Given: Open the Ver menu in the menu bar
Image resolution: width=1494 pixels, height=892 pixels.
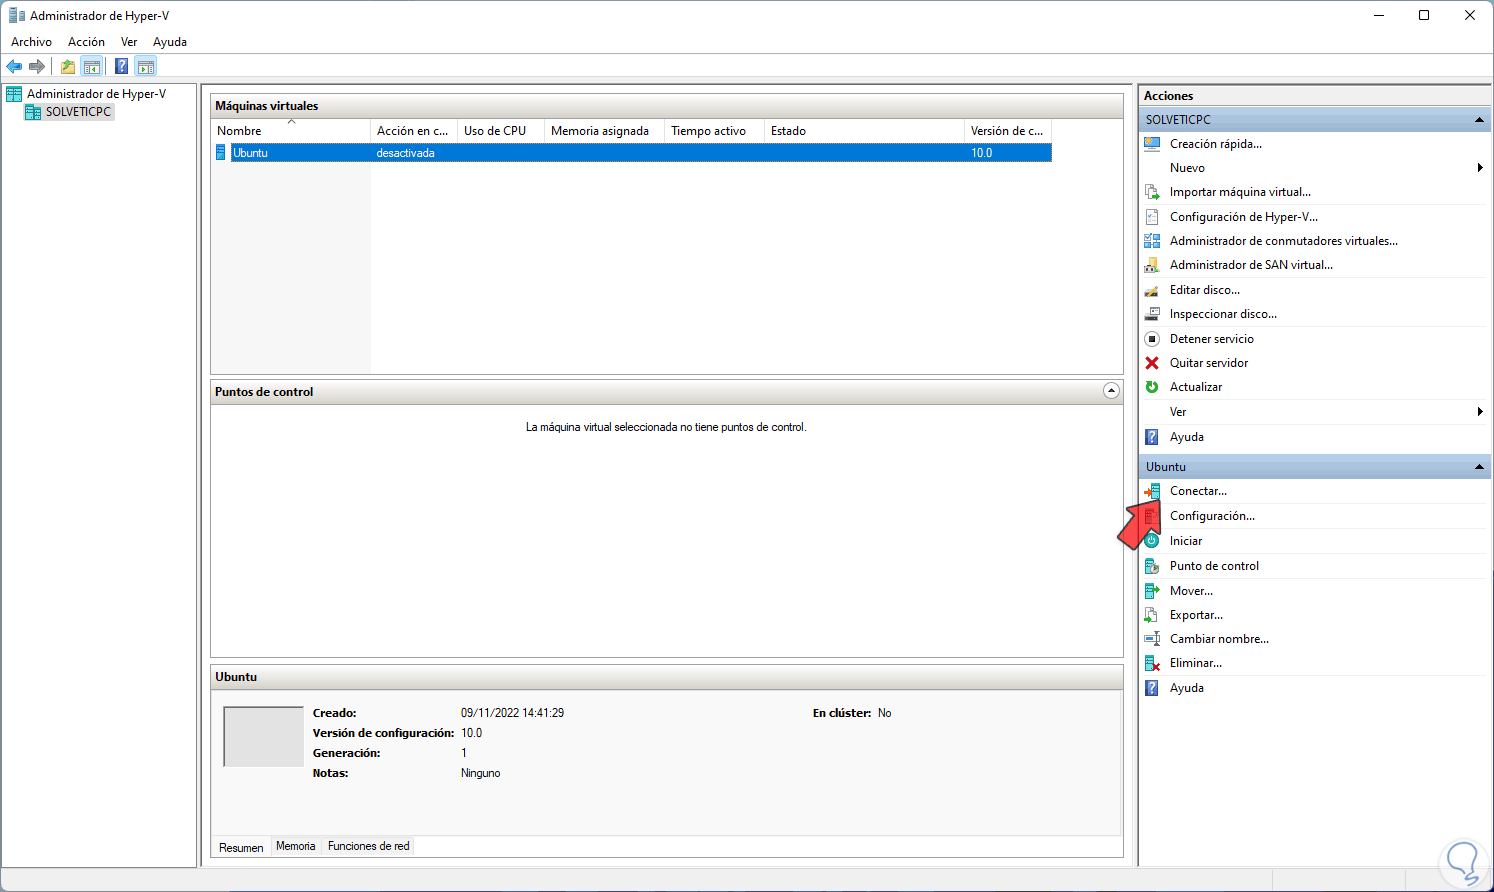Looking at the screenshot, I should coord(129,42).
